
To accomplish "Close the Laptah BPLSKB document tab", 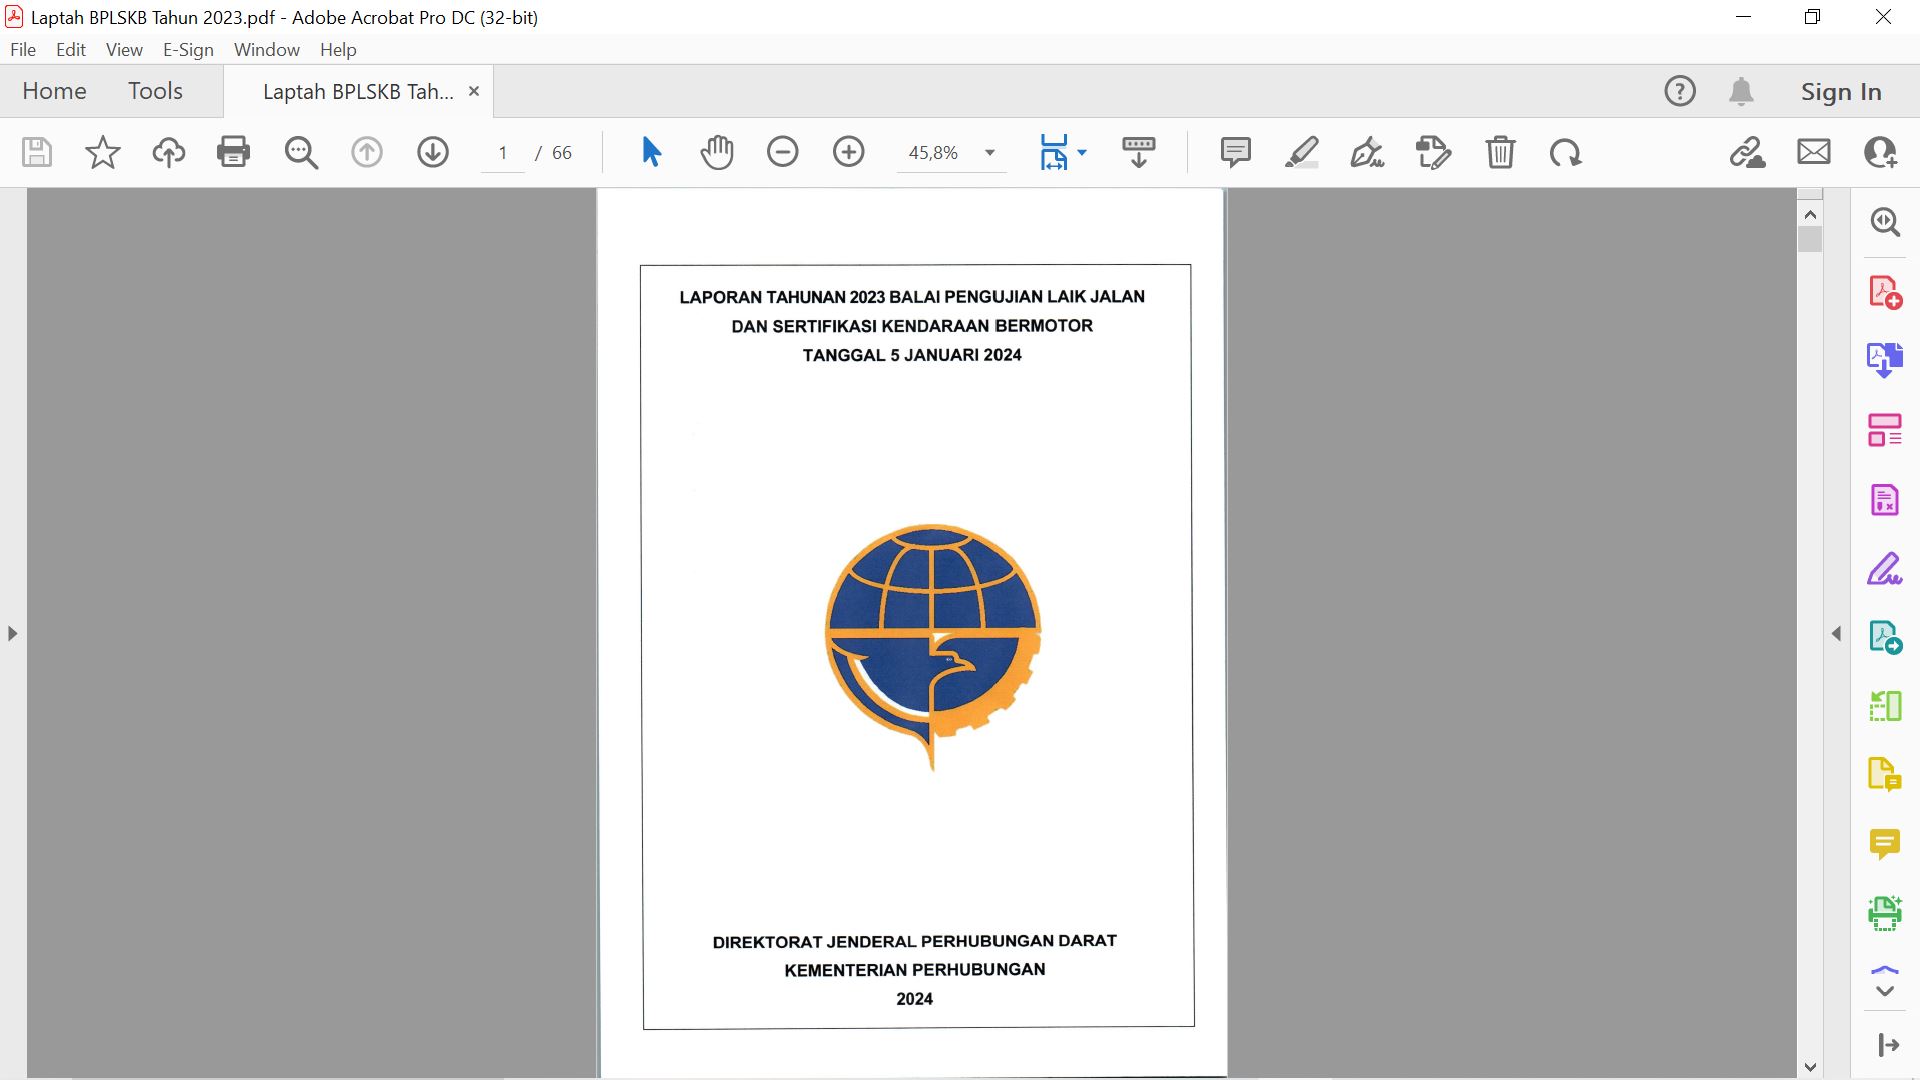I will [x=474, y=91].
